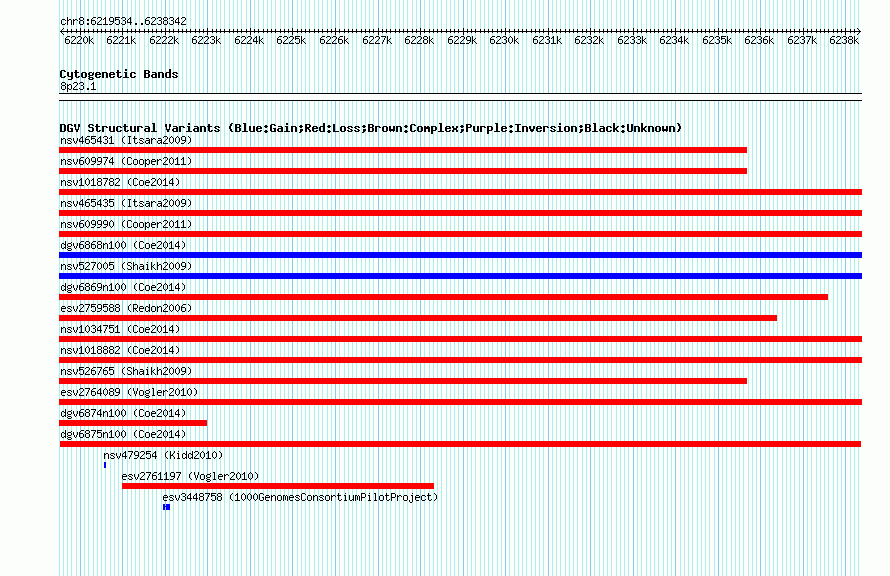
Task: Select nsv527005 blue gain bar
Action: pyautogui.click(x=460, y=276)
